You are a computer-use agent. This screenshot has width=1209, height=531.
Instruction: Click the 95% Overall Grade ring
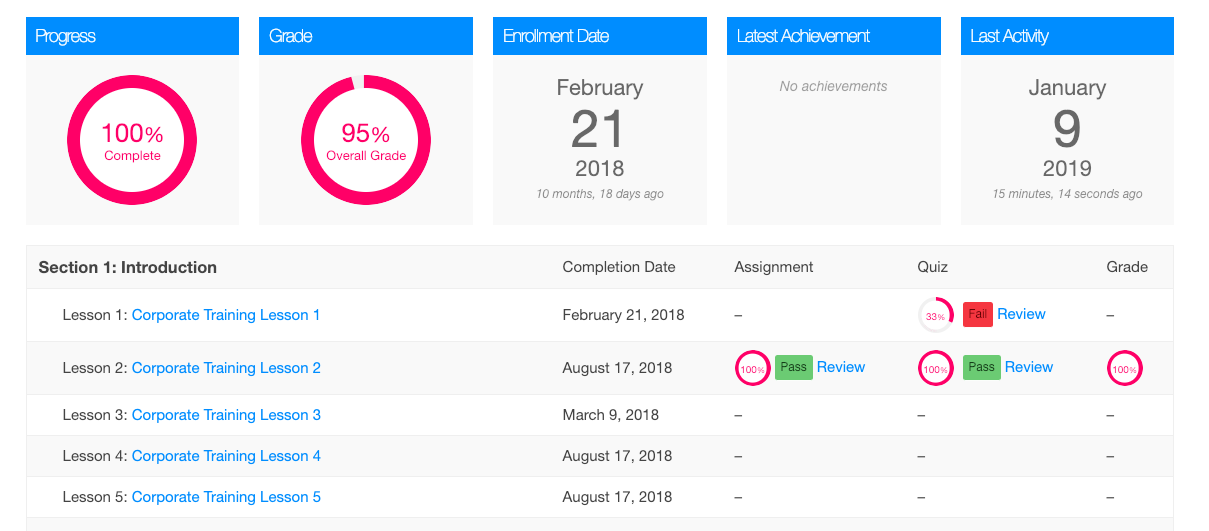coord(366,140)
